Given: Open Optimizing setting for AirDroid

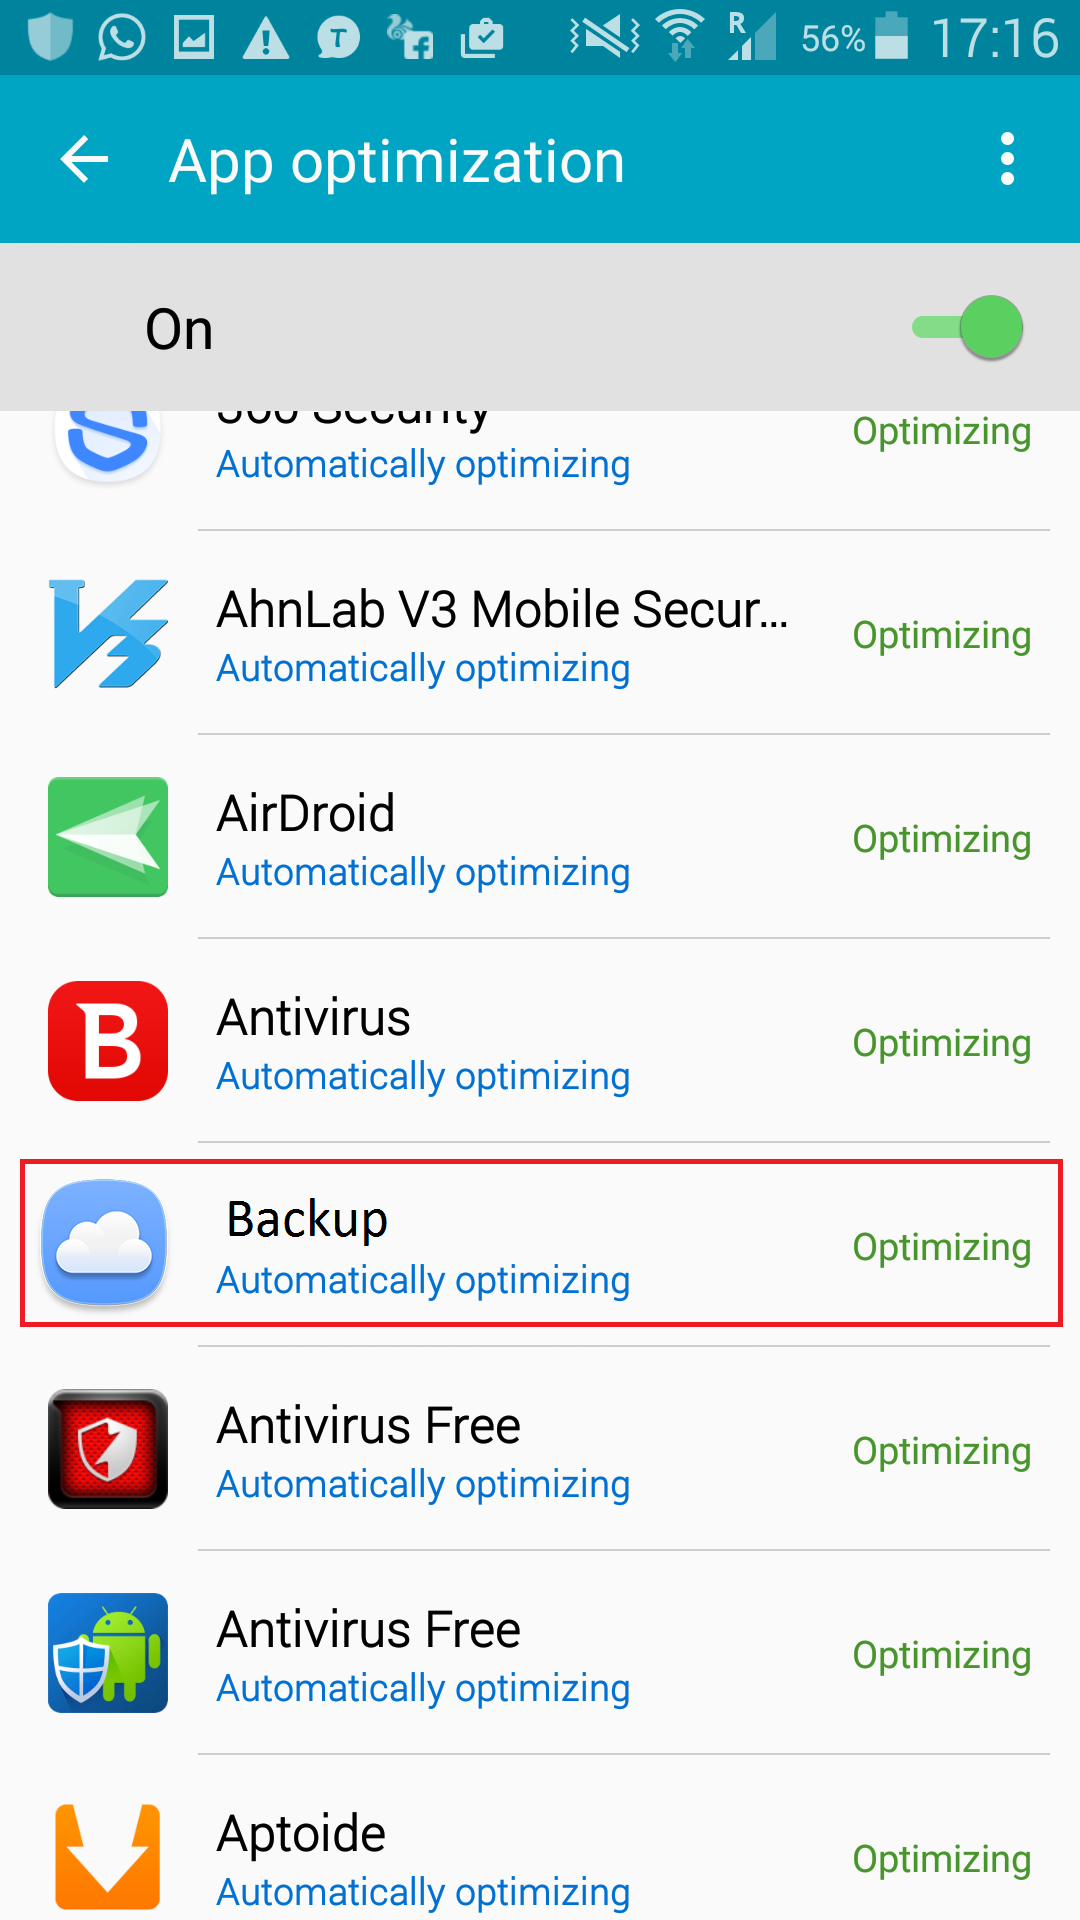Looking at the screenshot, I should coord(941,840).
